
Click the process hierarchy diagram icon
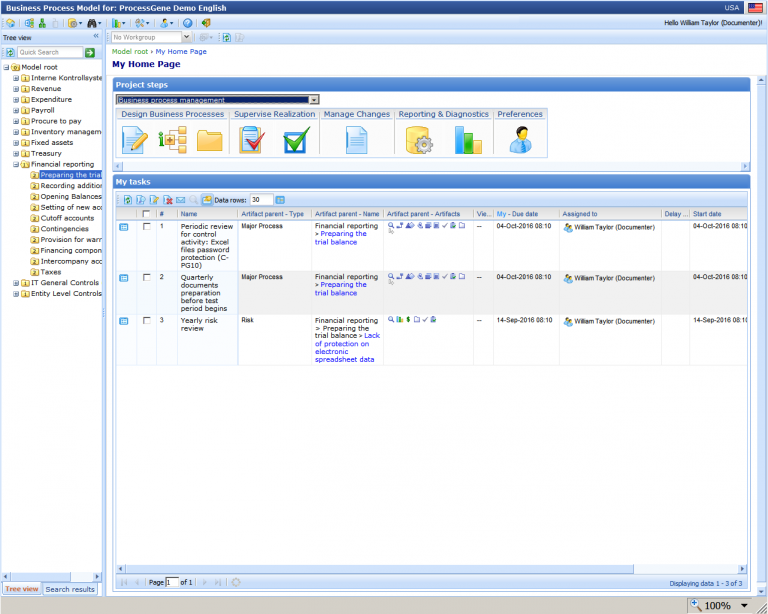172,140
